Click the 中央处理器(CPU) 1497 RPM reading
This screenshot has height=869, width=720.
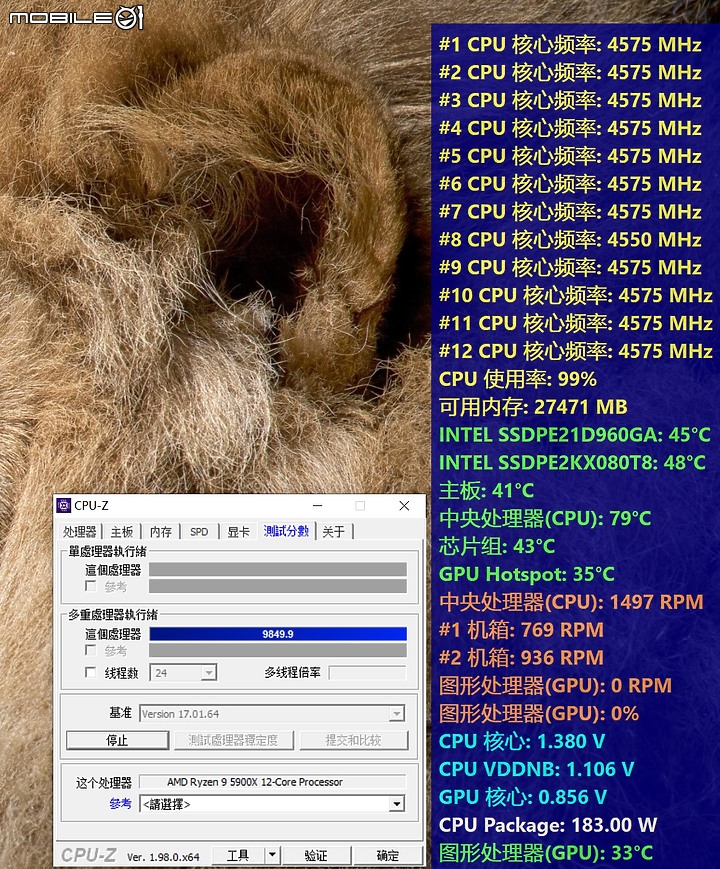pyautogui.click(x=571, y=602)
